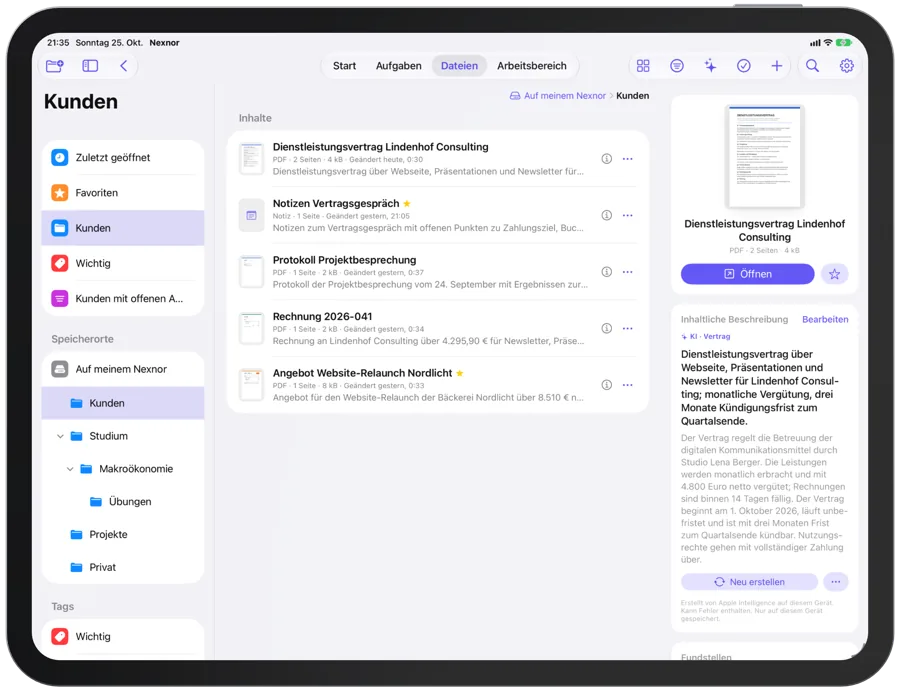Viewport: 900px width, 691px height.
Task: Open more options for Dienstleistungsvertrag row
Action: pos(627,159)
